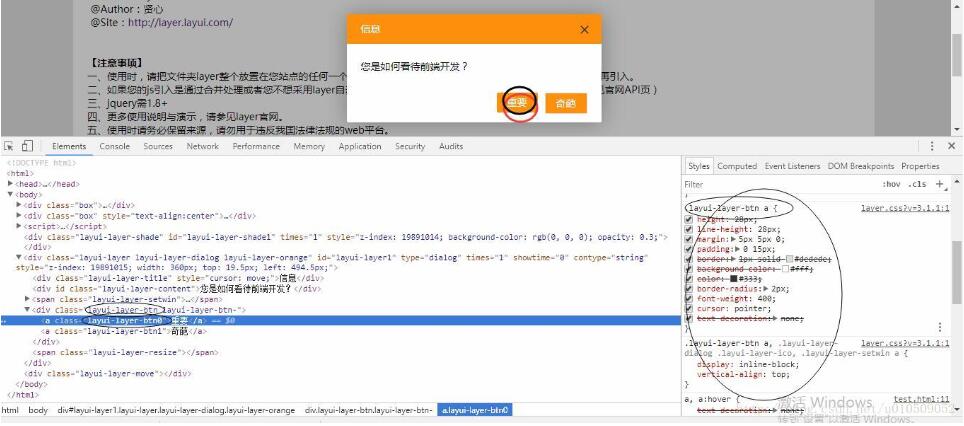Collapse the layui-layer-btn div node
This screenshot has height=426, width=964.
[28, 310]
